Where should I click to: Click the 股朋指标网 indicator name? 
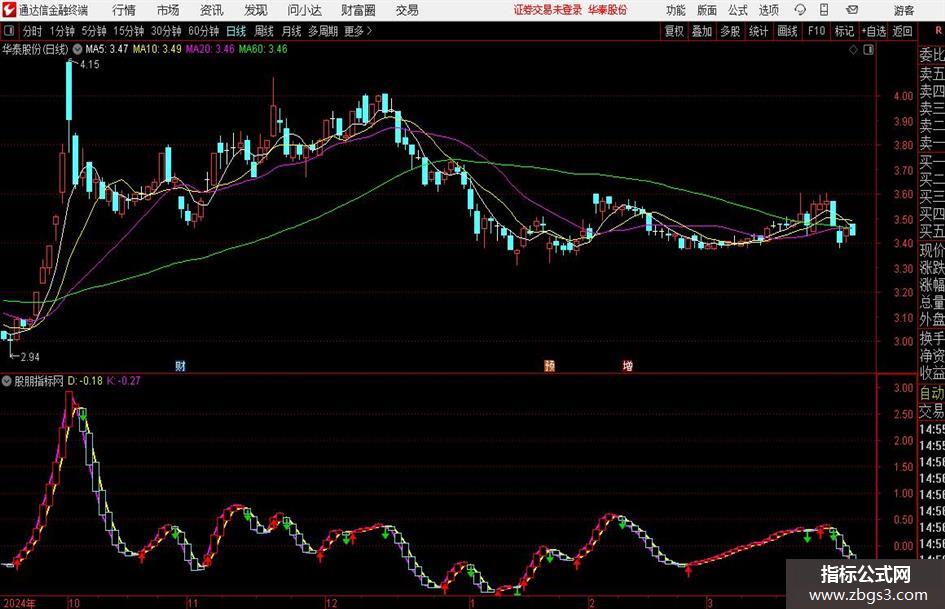39,381
